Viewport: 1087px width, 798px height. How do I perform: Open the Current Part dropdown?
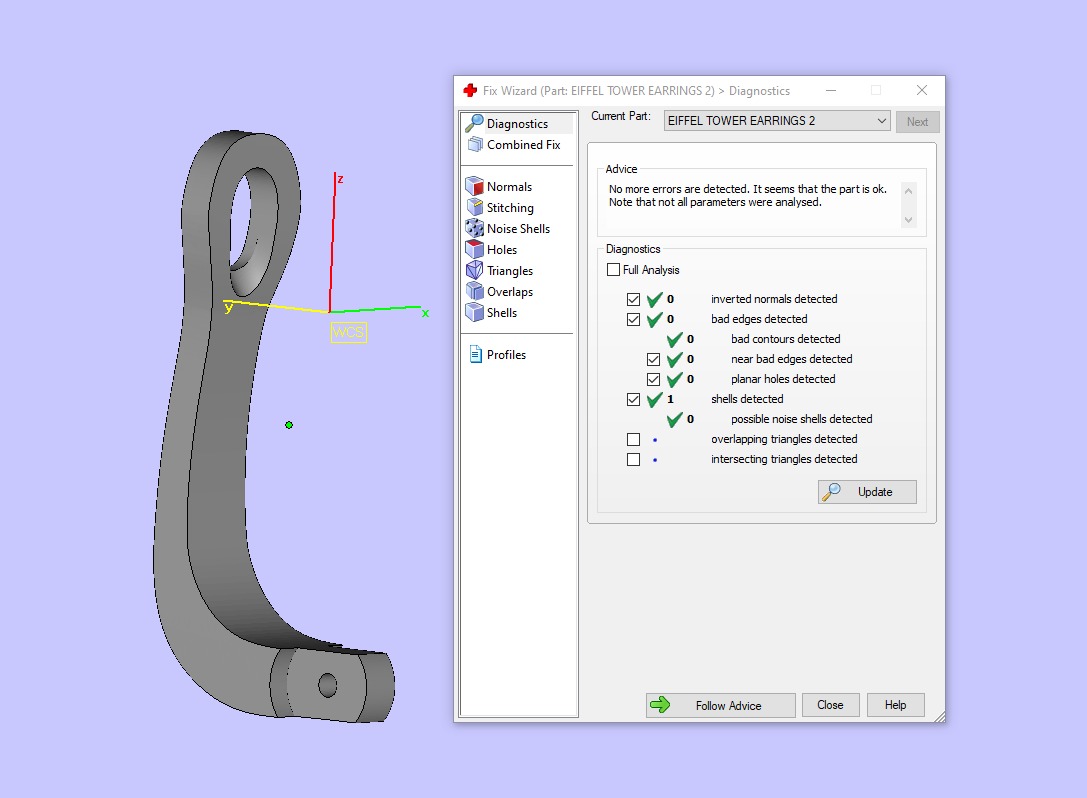[776, 121]
